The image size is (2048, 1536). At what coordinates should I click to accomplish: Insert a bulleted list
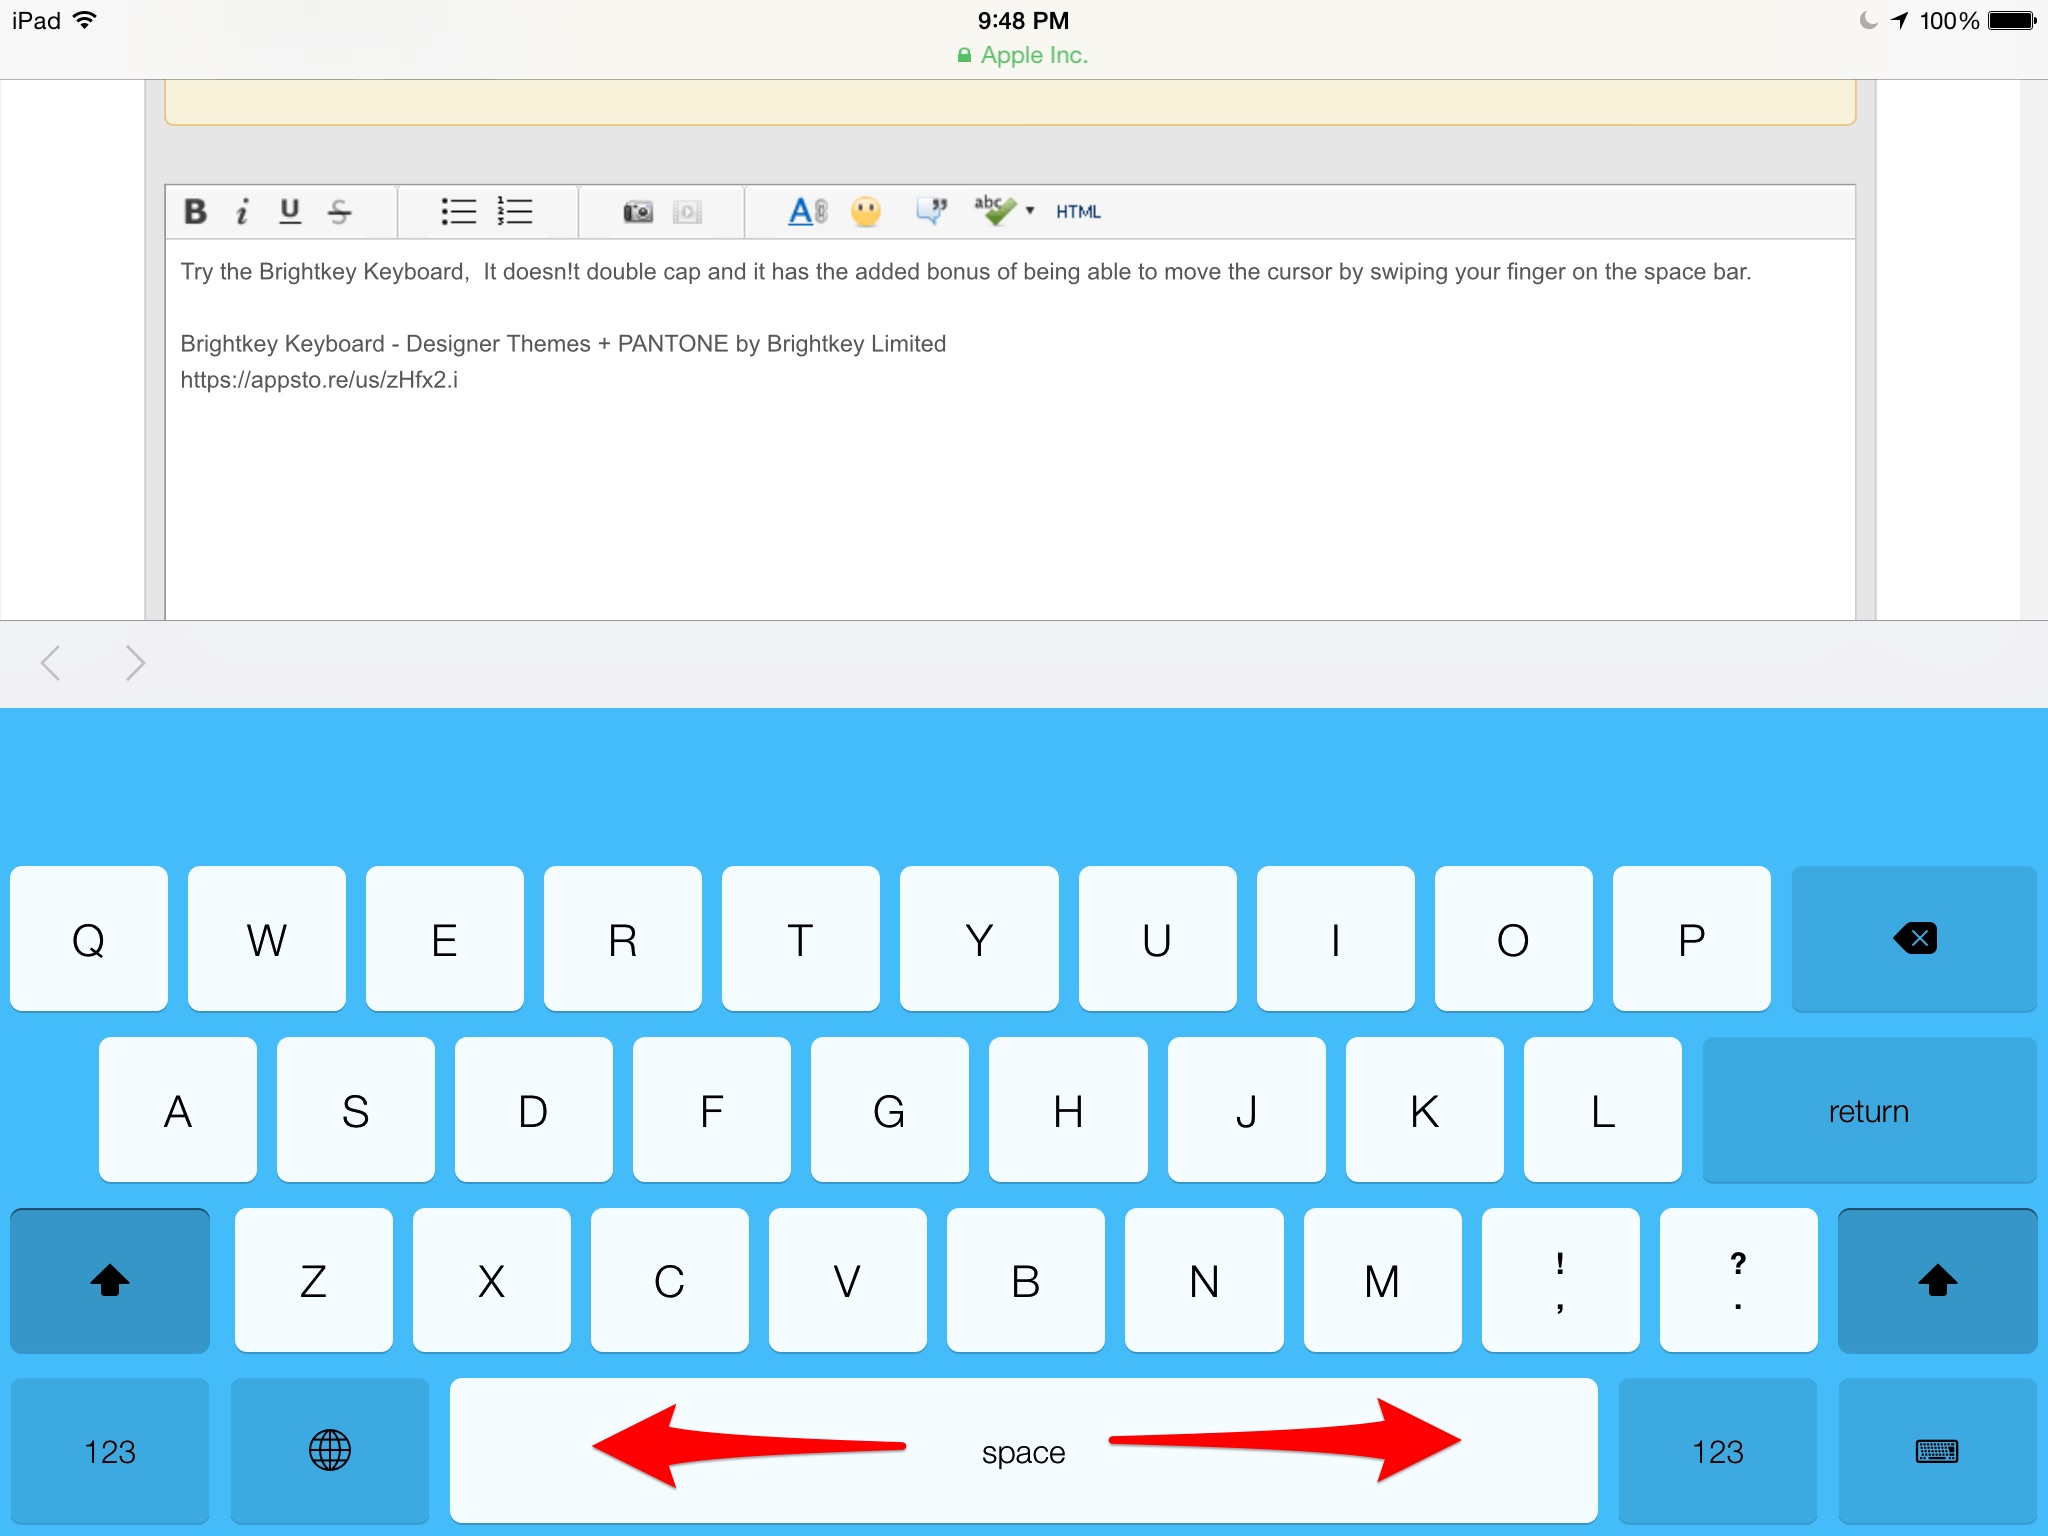[x=459, y=211]
